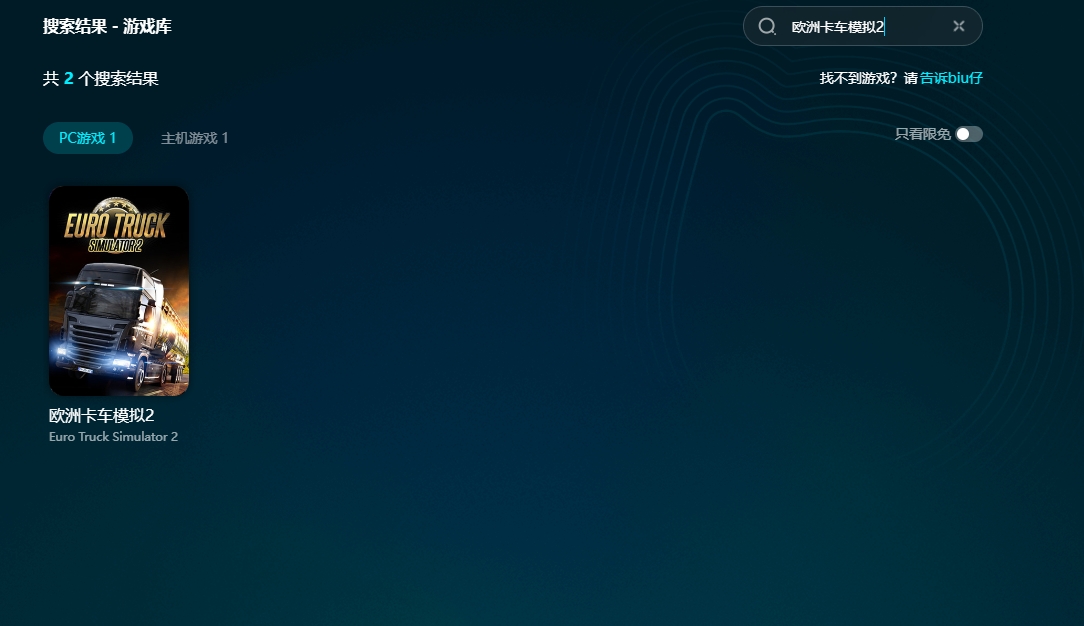Switch to the 主机游戏 1 tab
Image resolution: width=1084 pixels, height=626 pixels.
(194, 138)
